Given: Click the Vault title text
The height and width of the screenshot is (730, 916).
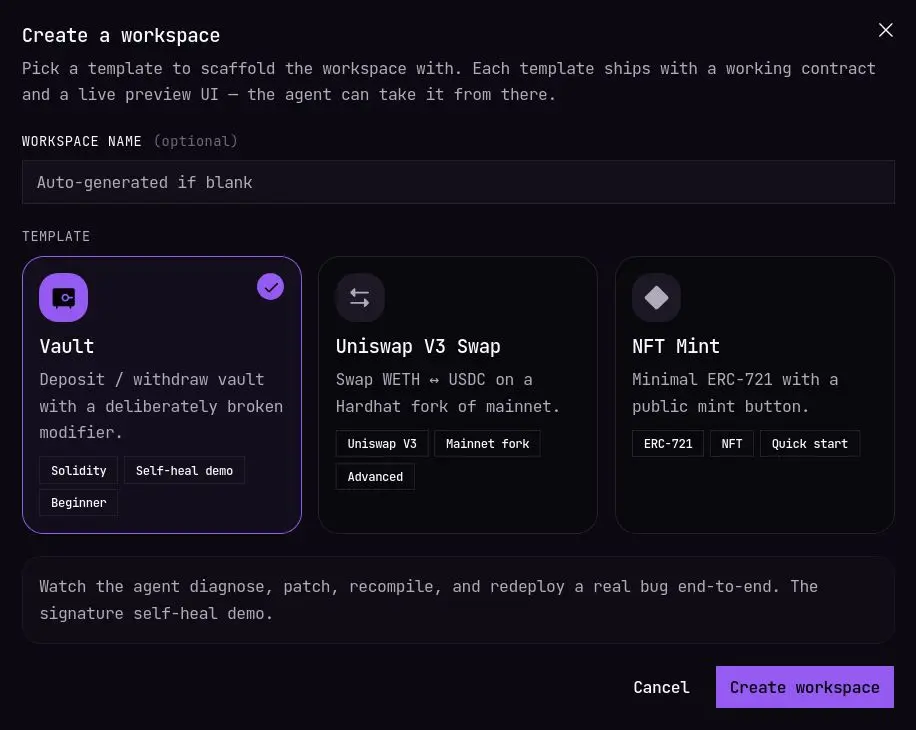Looking at the screenshot, I should (67, 346).
